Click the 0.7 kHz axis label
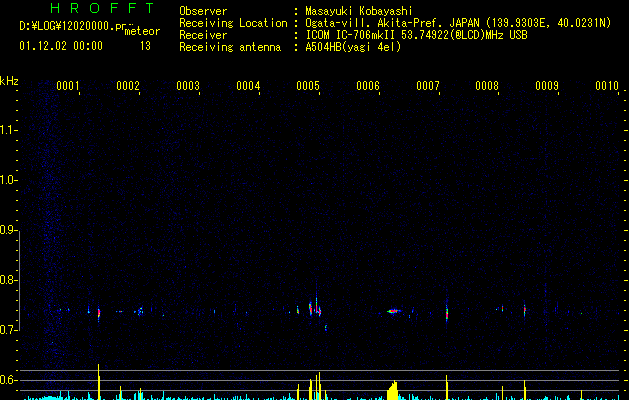Viewport: 629px width, 400px height. tap(9, 330)
